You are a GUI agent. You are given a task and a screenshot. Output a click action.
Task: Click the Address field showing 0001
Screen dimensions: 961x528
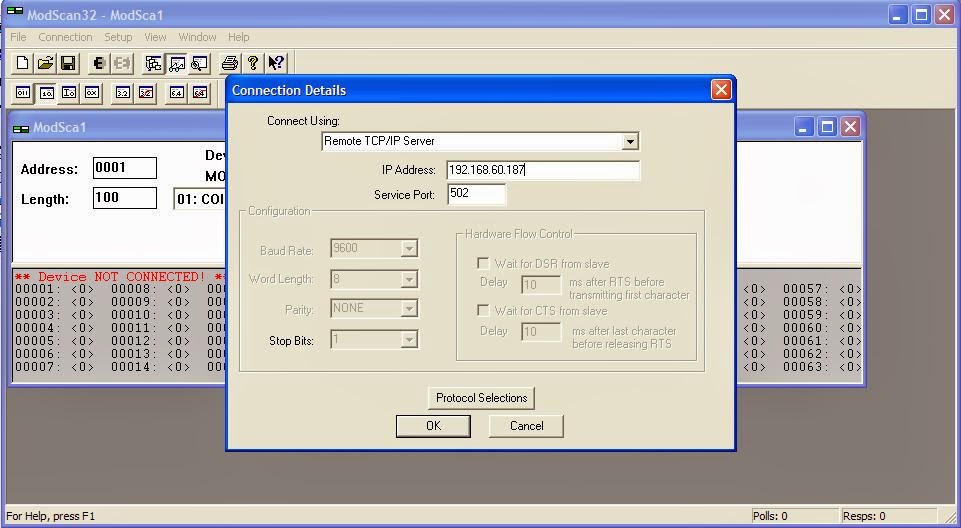(125, 168)
